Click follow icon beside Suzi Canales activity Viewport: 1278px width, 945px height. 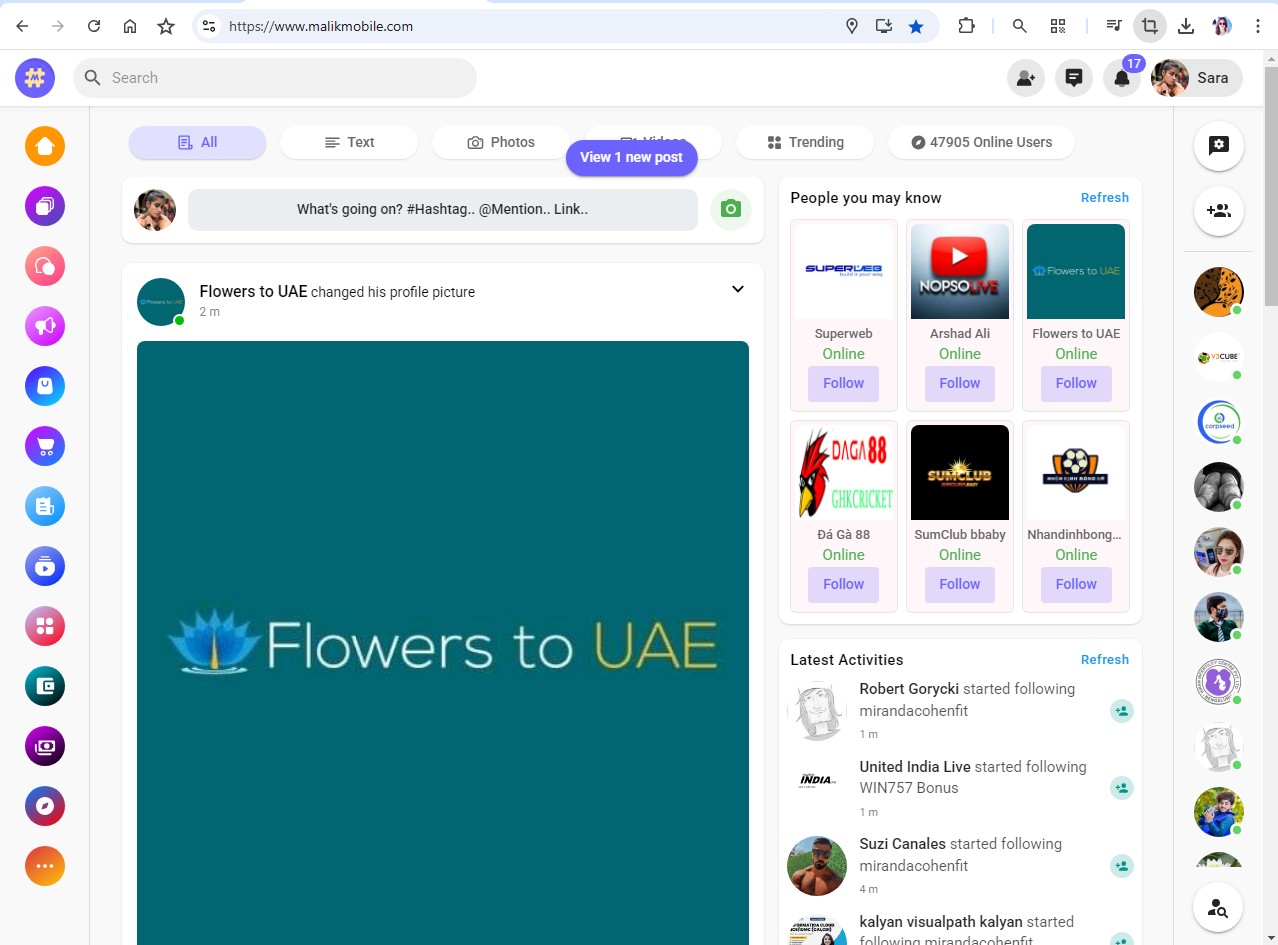[x=1122, y=866]
